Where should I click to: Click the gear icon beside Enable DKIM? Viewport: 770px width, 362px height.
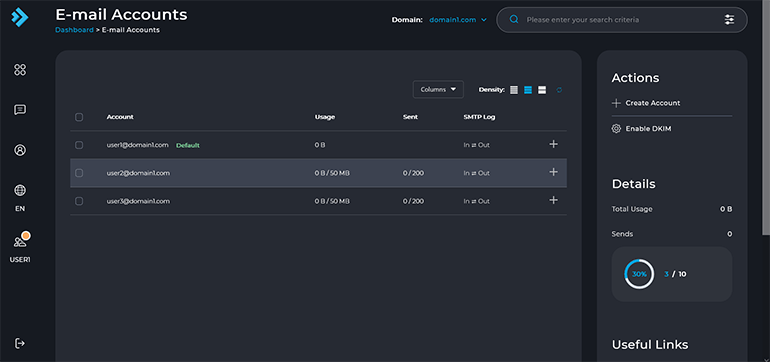616,129
